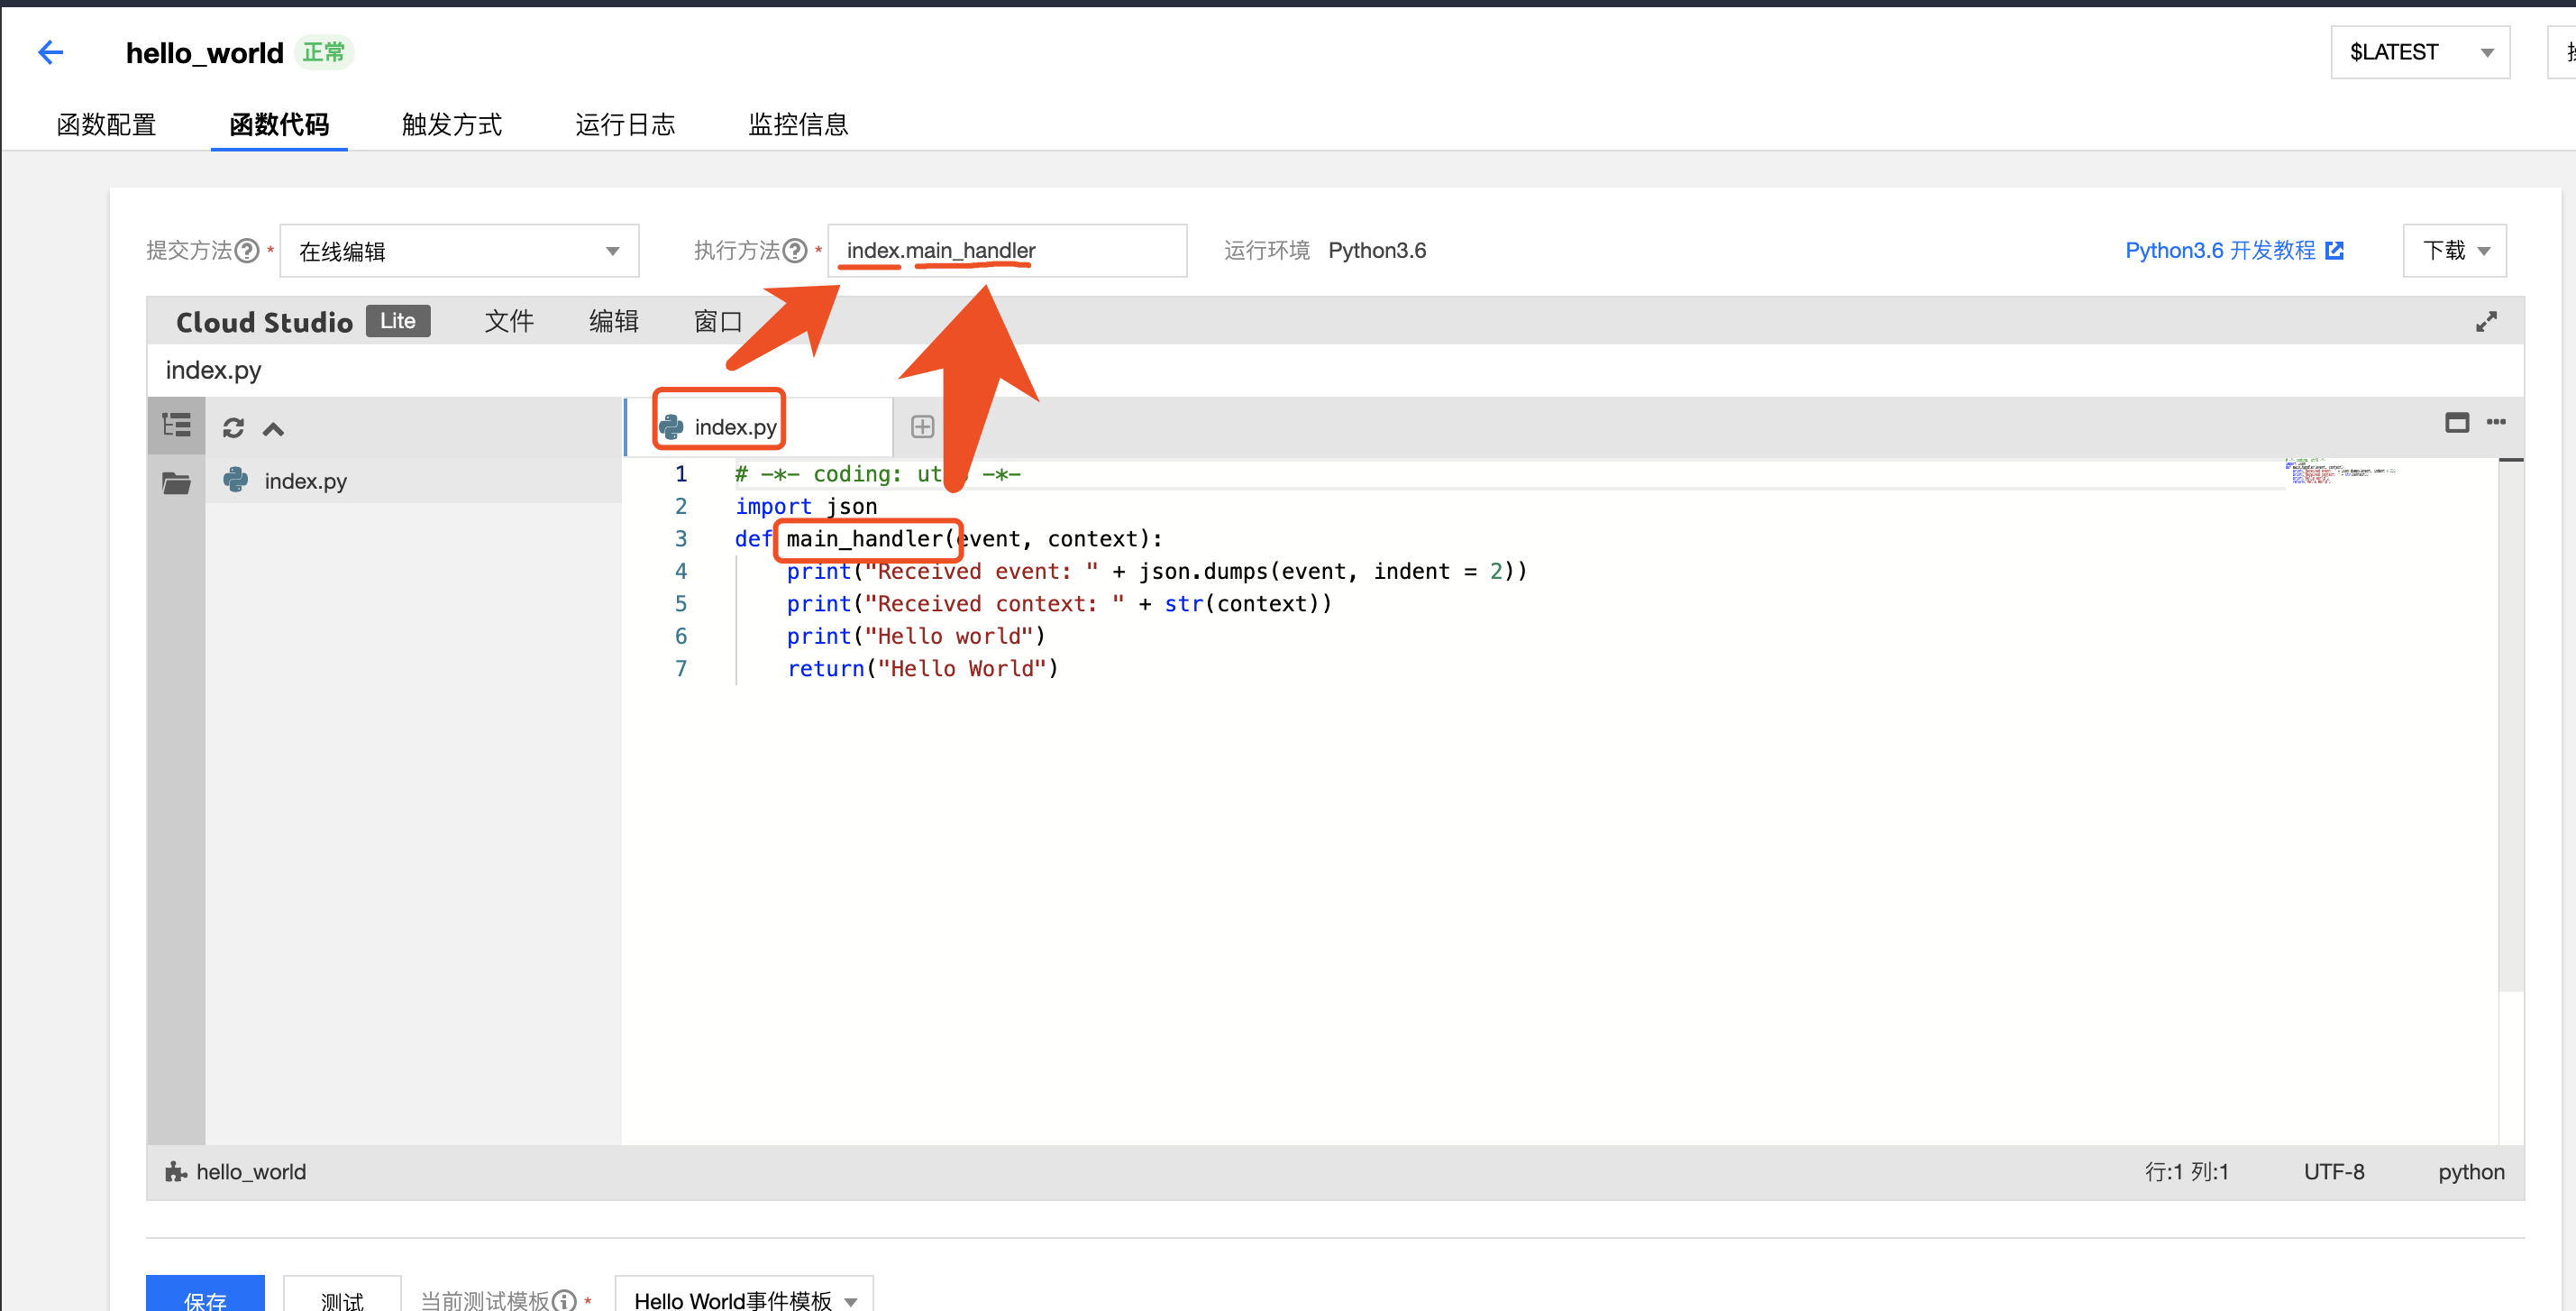Open the Python3.6 开发教程 link
Image resolution: width=2576 pixels, height=1311 pixels.
[x=2221, y=250]
